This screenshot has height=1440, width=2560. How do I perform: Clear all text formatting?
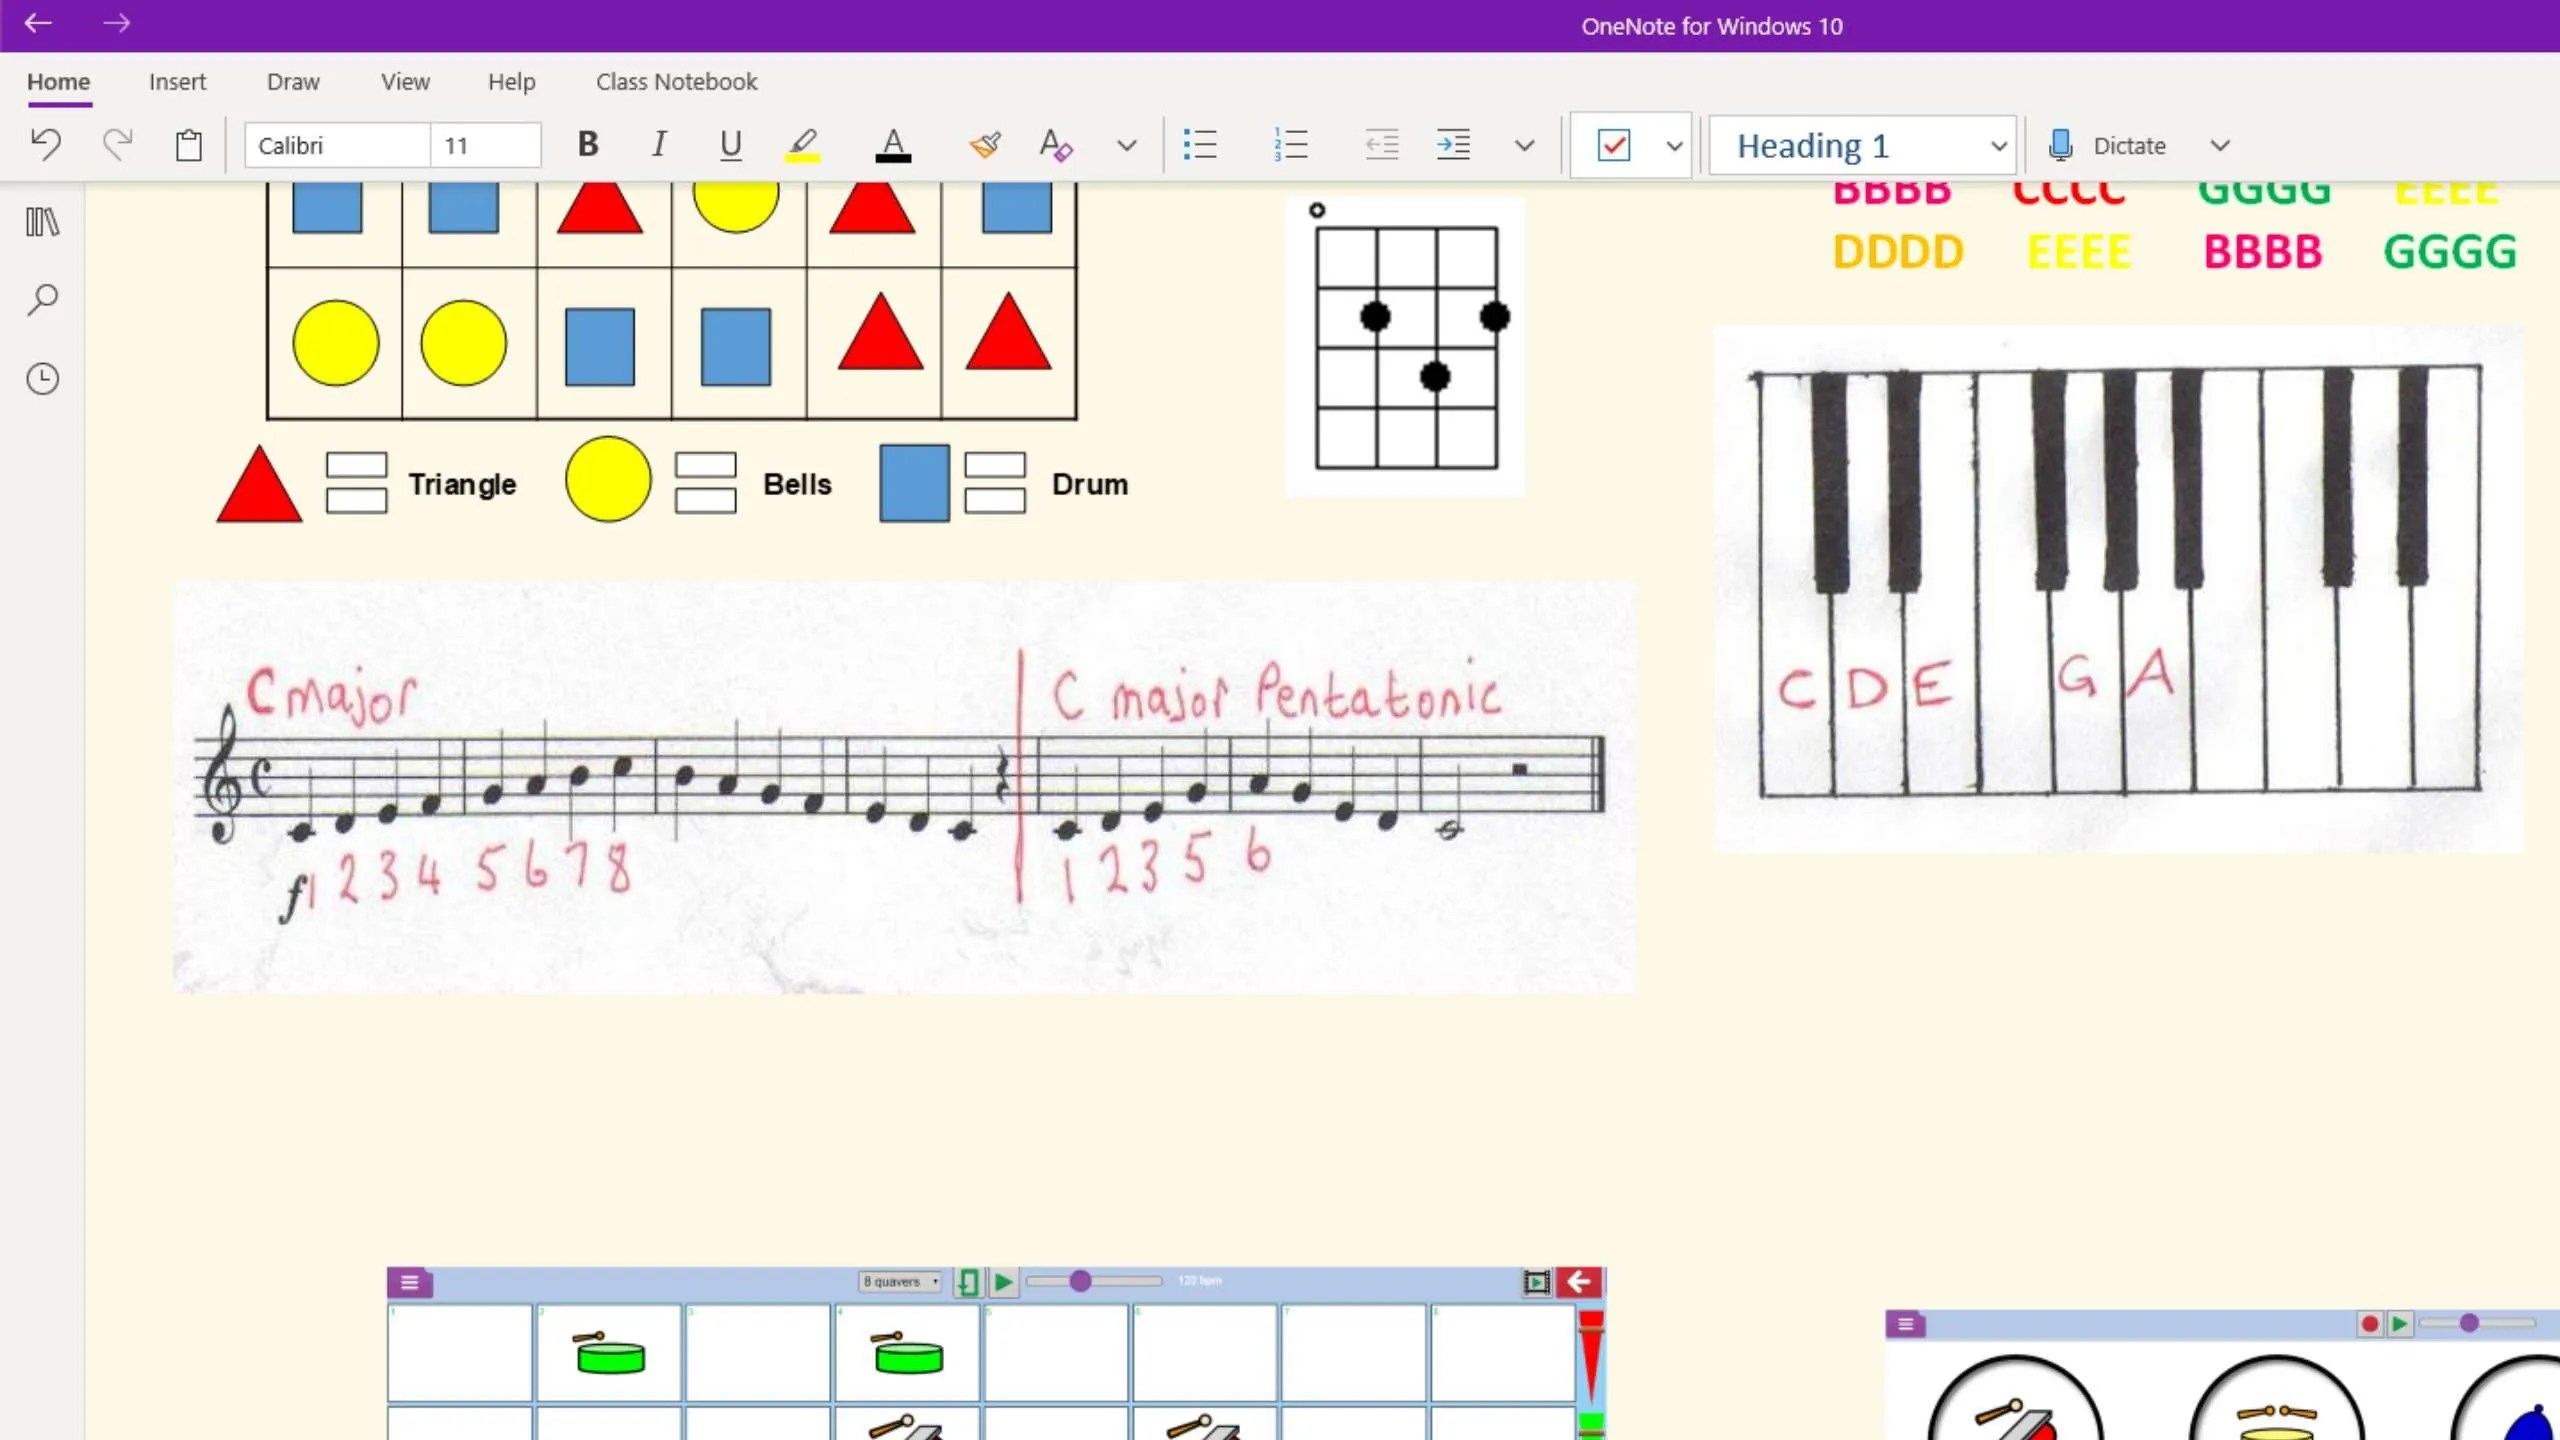coord(1056,146)
